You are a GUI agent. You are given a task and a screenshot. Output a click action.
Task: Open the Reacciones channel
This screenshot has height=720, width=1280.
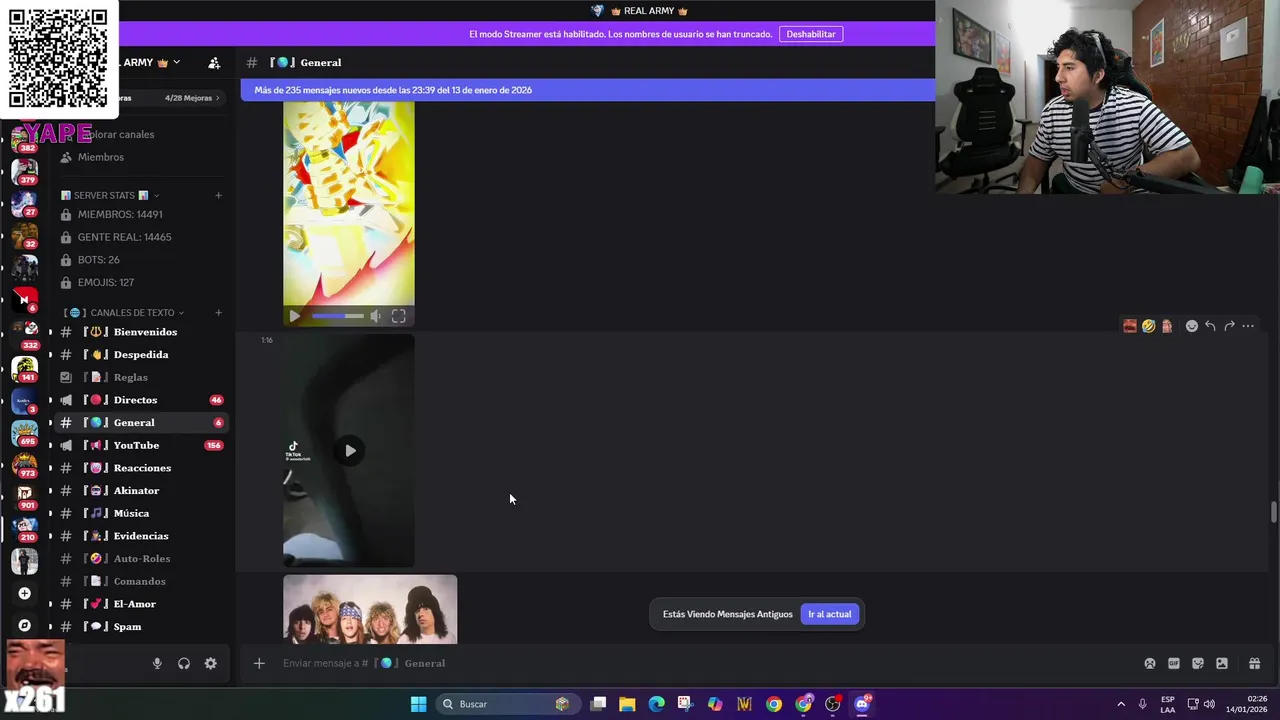click(141, 468)
